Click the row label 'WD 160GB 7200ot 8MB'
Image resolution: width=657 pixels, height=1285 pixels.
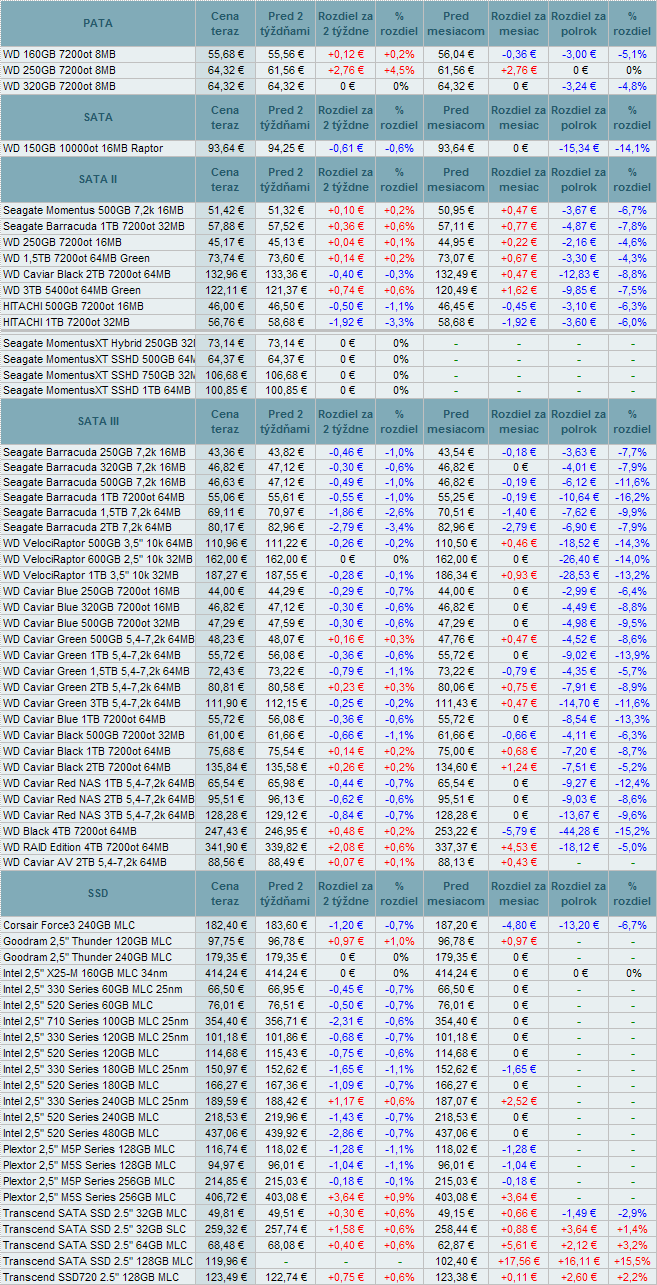coord(59,54)
